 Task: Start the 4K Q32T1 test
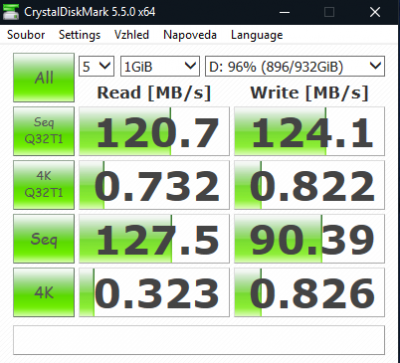[44, 185]
